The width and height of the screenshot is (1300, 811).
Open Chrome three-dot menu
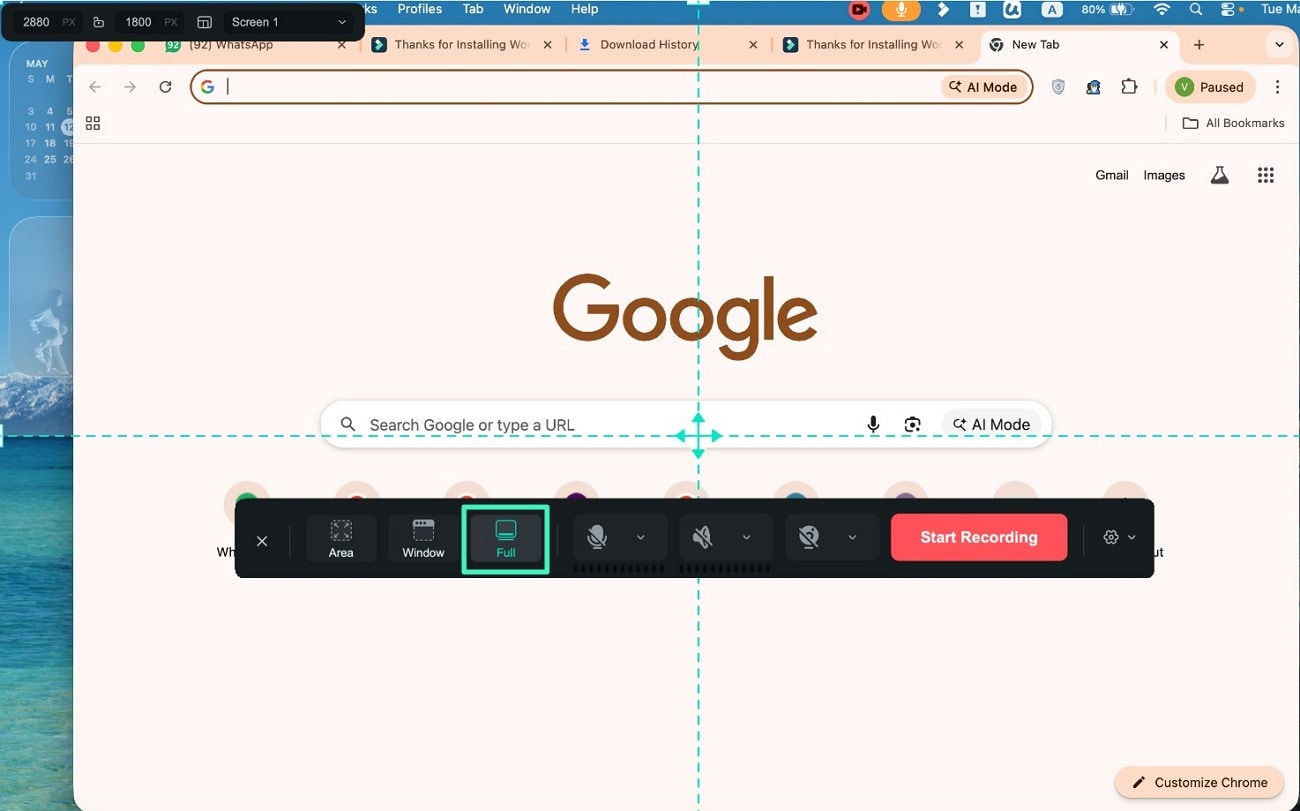coord(1277,87)
